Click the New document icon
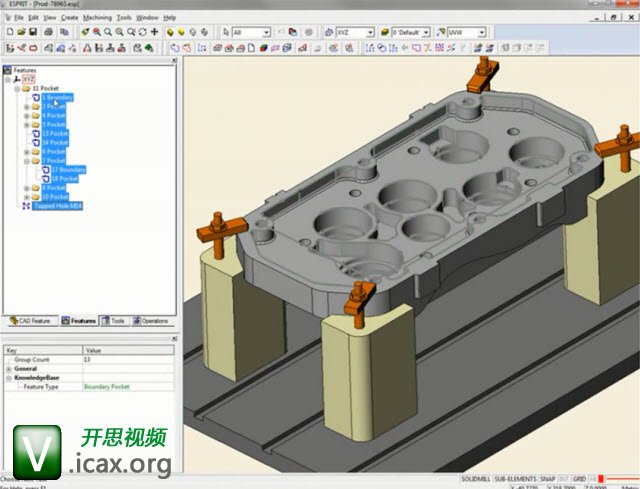 tap(10, 32)
